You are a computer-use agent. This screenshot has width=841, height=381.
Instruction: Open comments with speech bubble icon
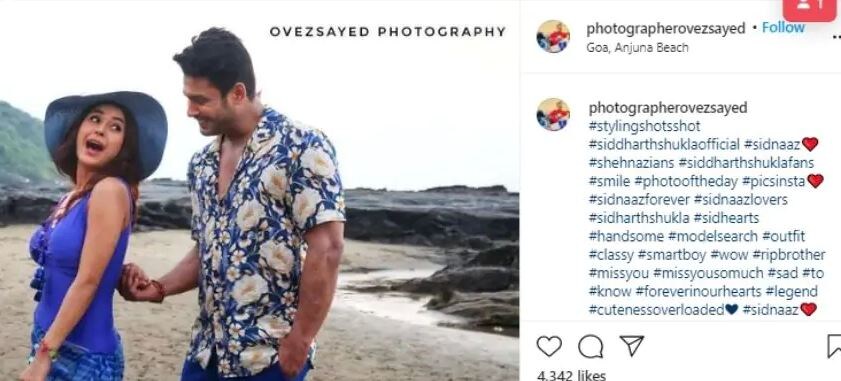pos(591,347)
